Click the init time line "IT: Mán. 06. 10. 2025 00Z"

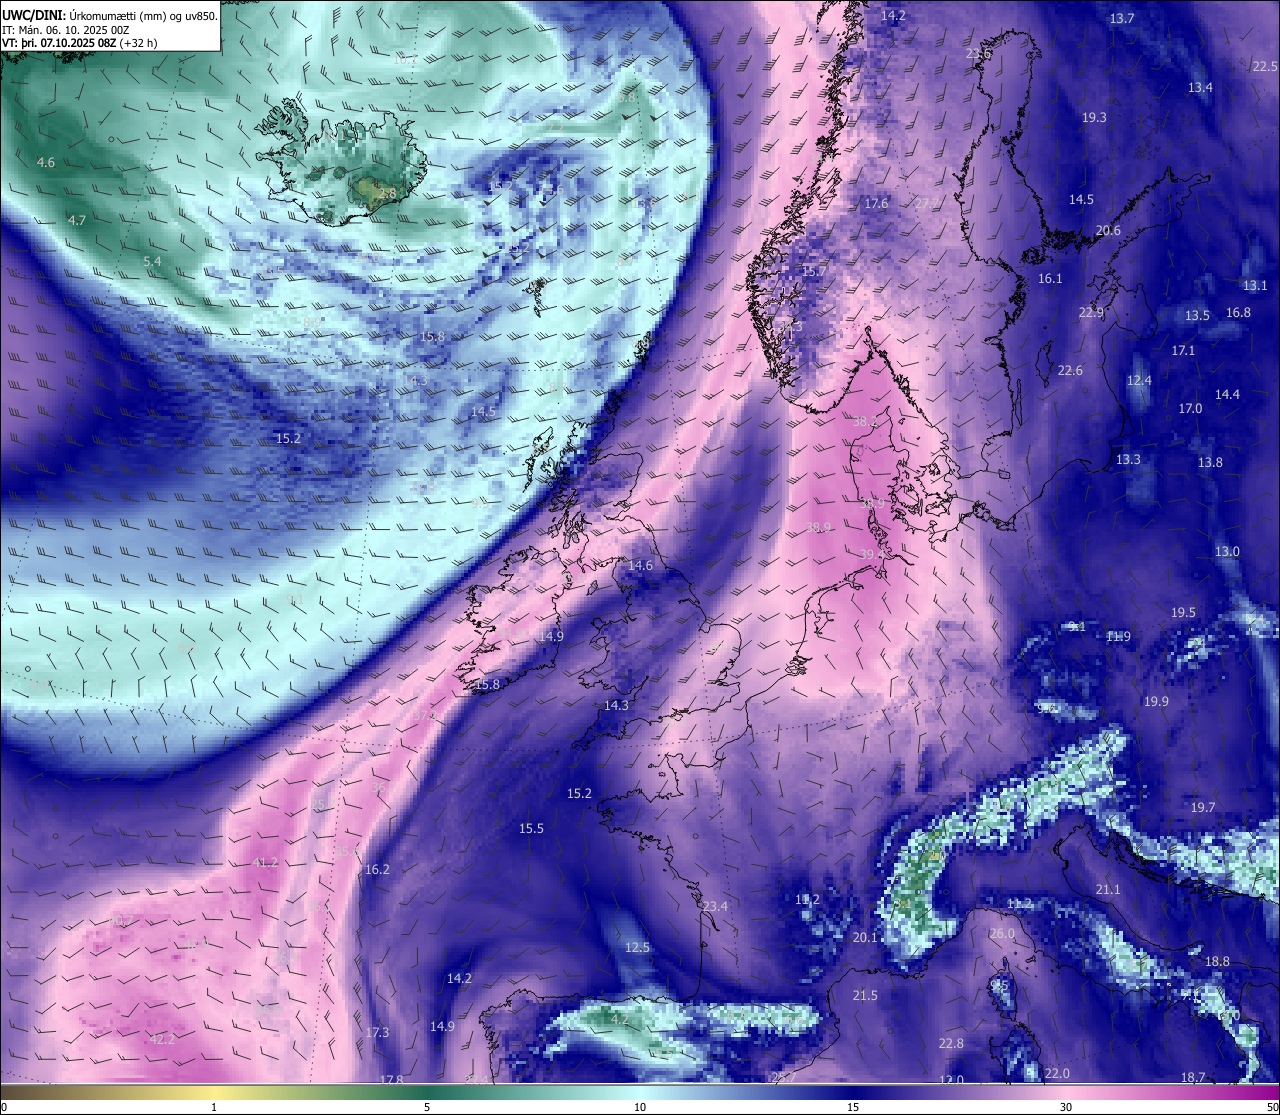click(65, 30)
